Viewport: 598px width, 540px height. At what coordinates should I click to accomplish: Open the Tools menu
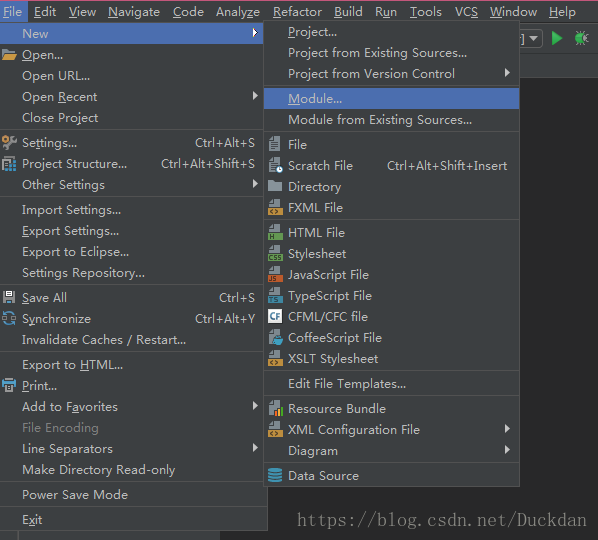[x=426, y=12]
